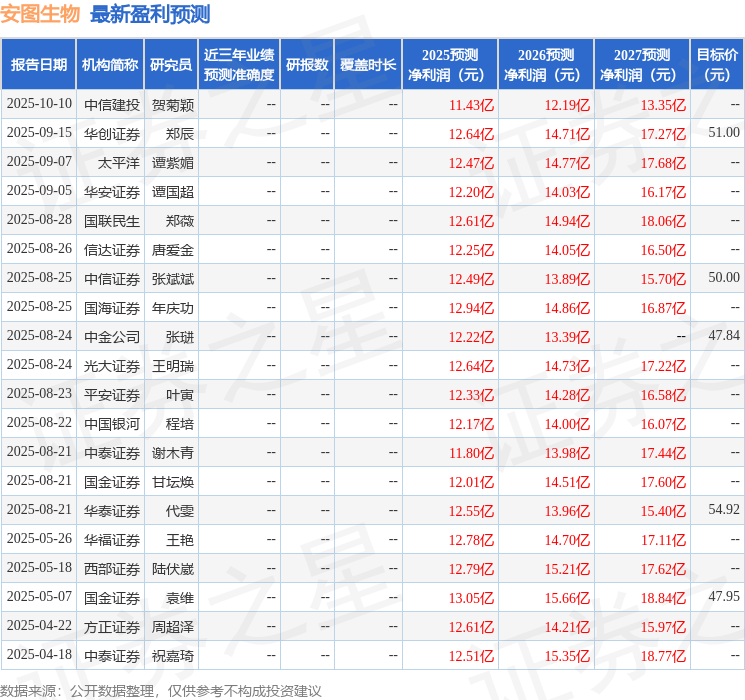The image size is (745, 700).
Task: Click 2025 profit value 11.80亿
Action: [471, 453]
